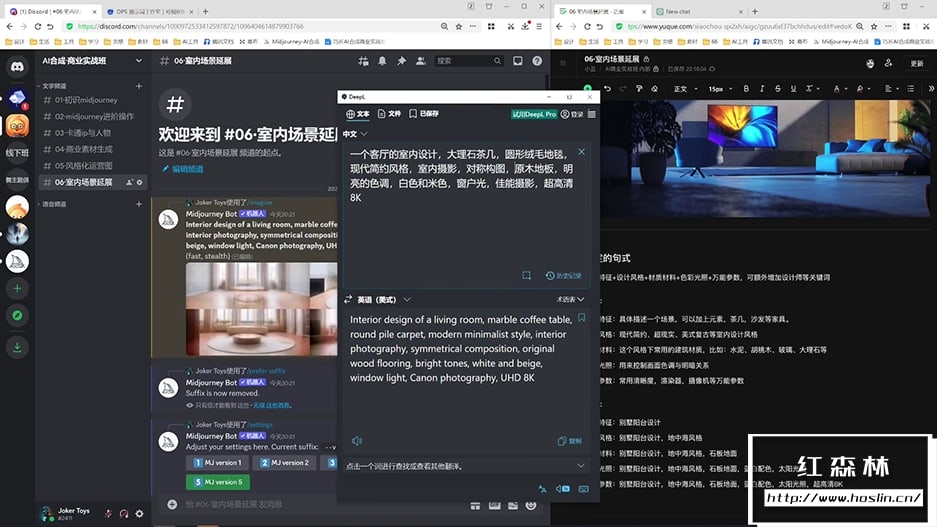Toggle mute microphone in Discord user panel

point(108,513)
